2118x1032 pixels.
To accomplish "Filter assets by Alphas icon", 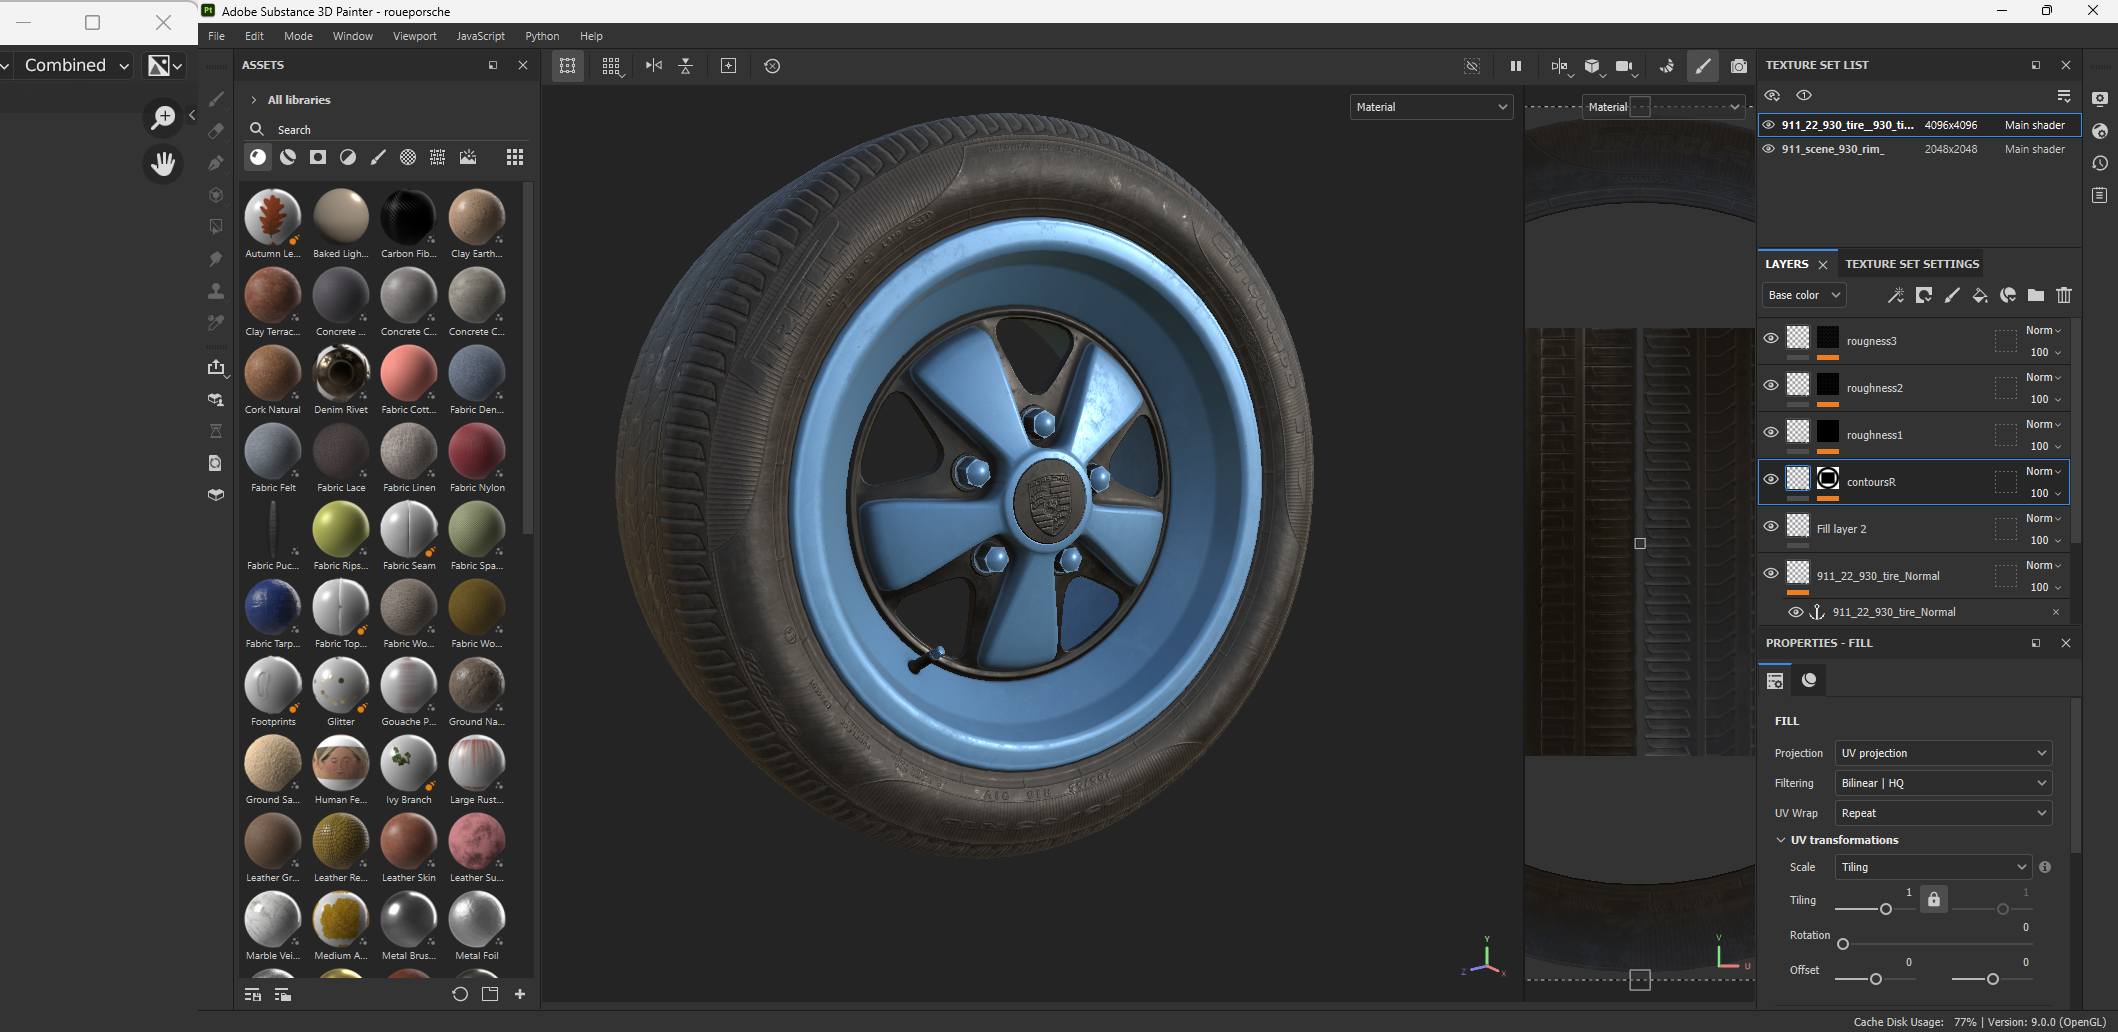I will point(408,157).
